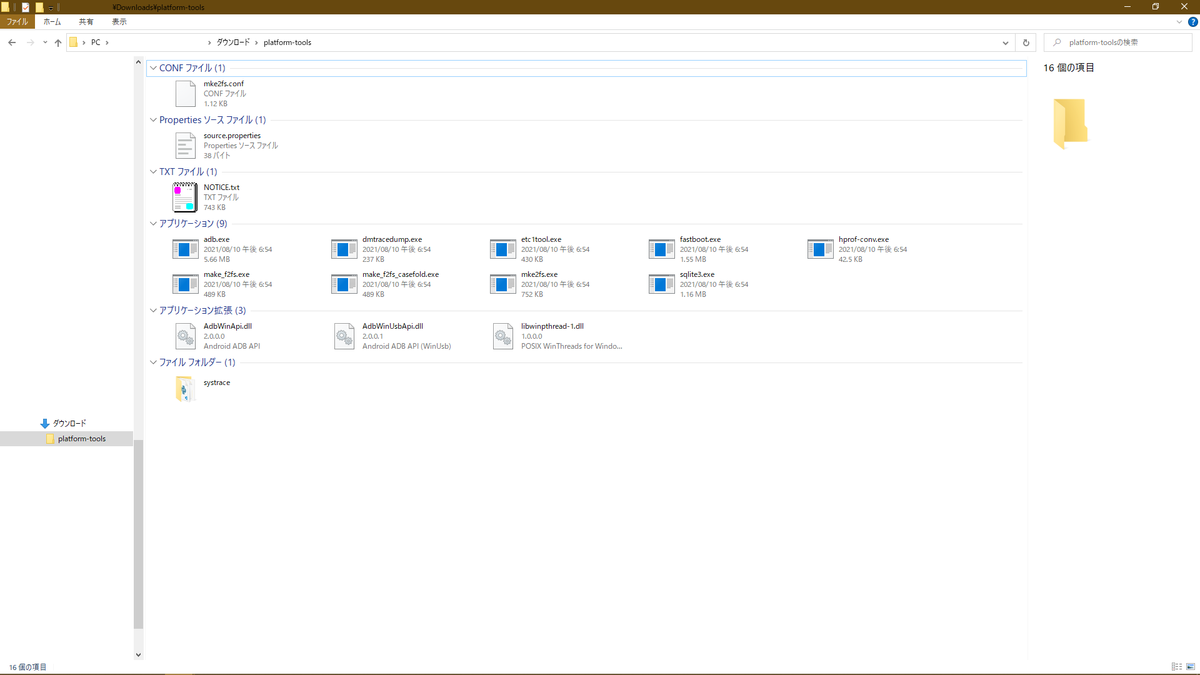Open the 表示 ribbon tab
Image resolution: width=1200 pixels, height=675 pixels.
point(119,20)
